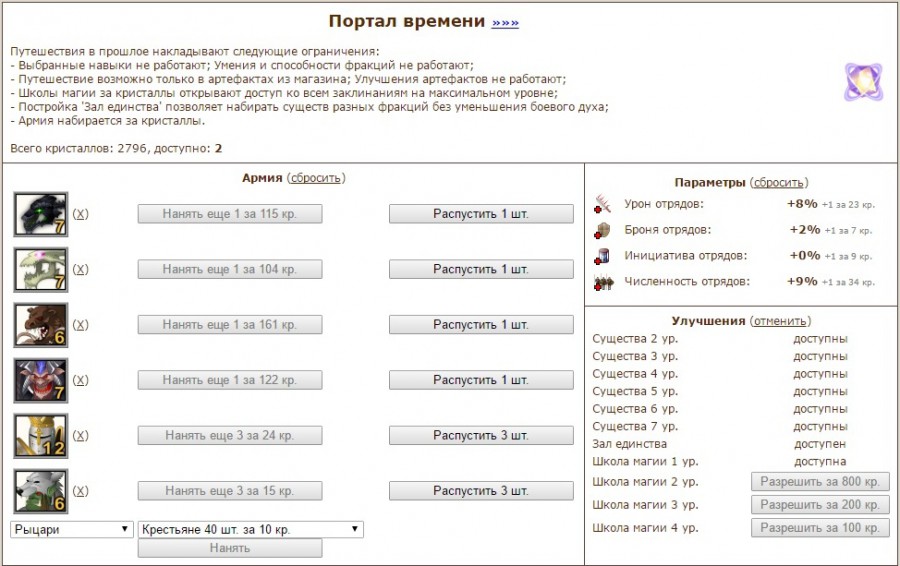Click the unit armor parameter icon

[x=603, y=230]
